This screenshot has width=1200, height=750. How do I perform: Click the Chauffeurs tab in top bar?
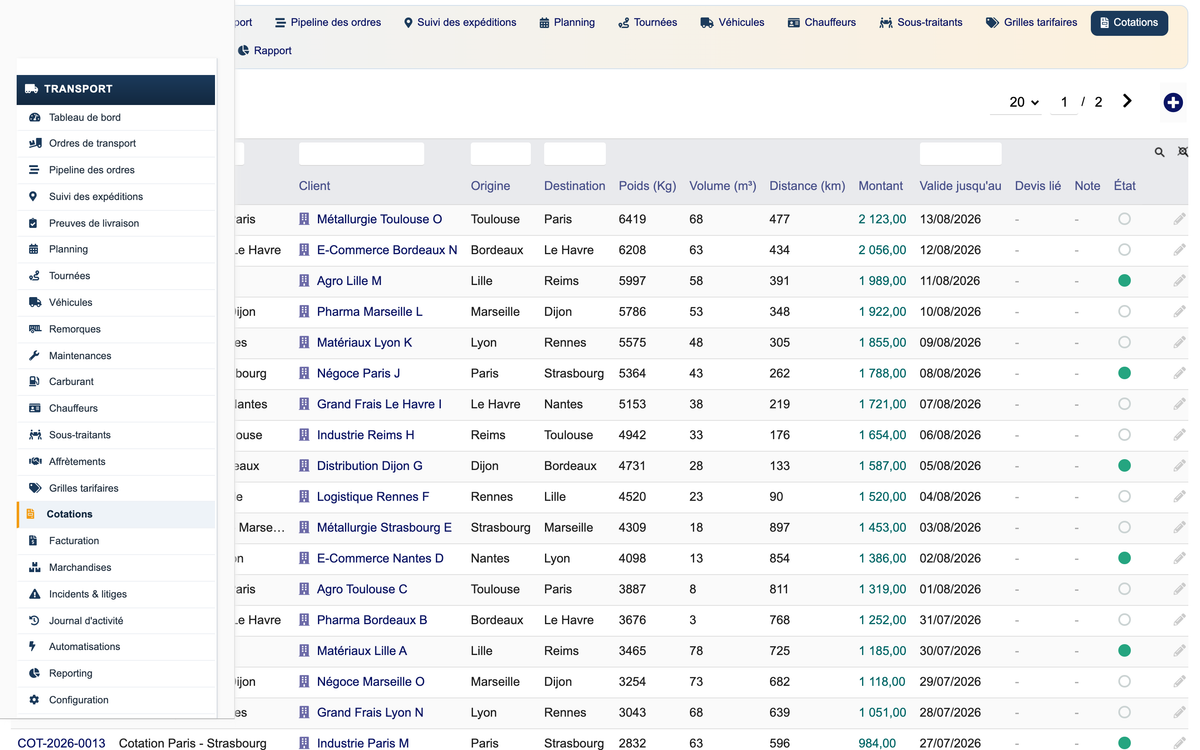[822, 22]
